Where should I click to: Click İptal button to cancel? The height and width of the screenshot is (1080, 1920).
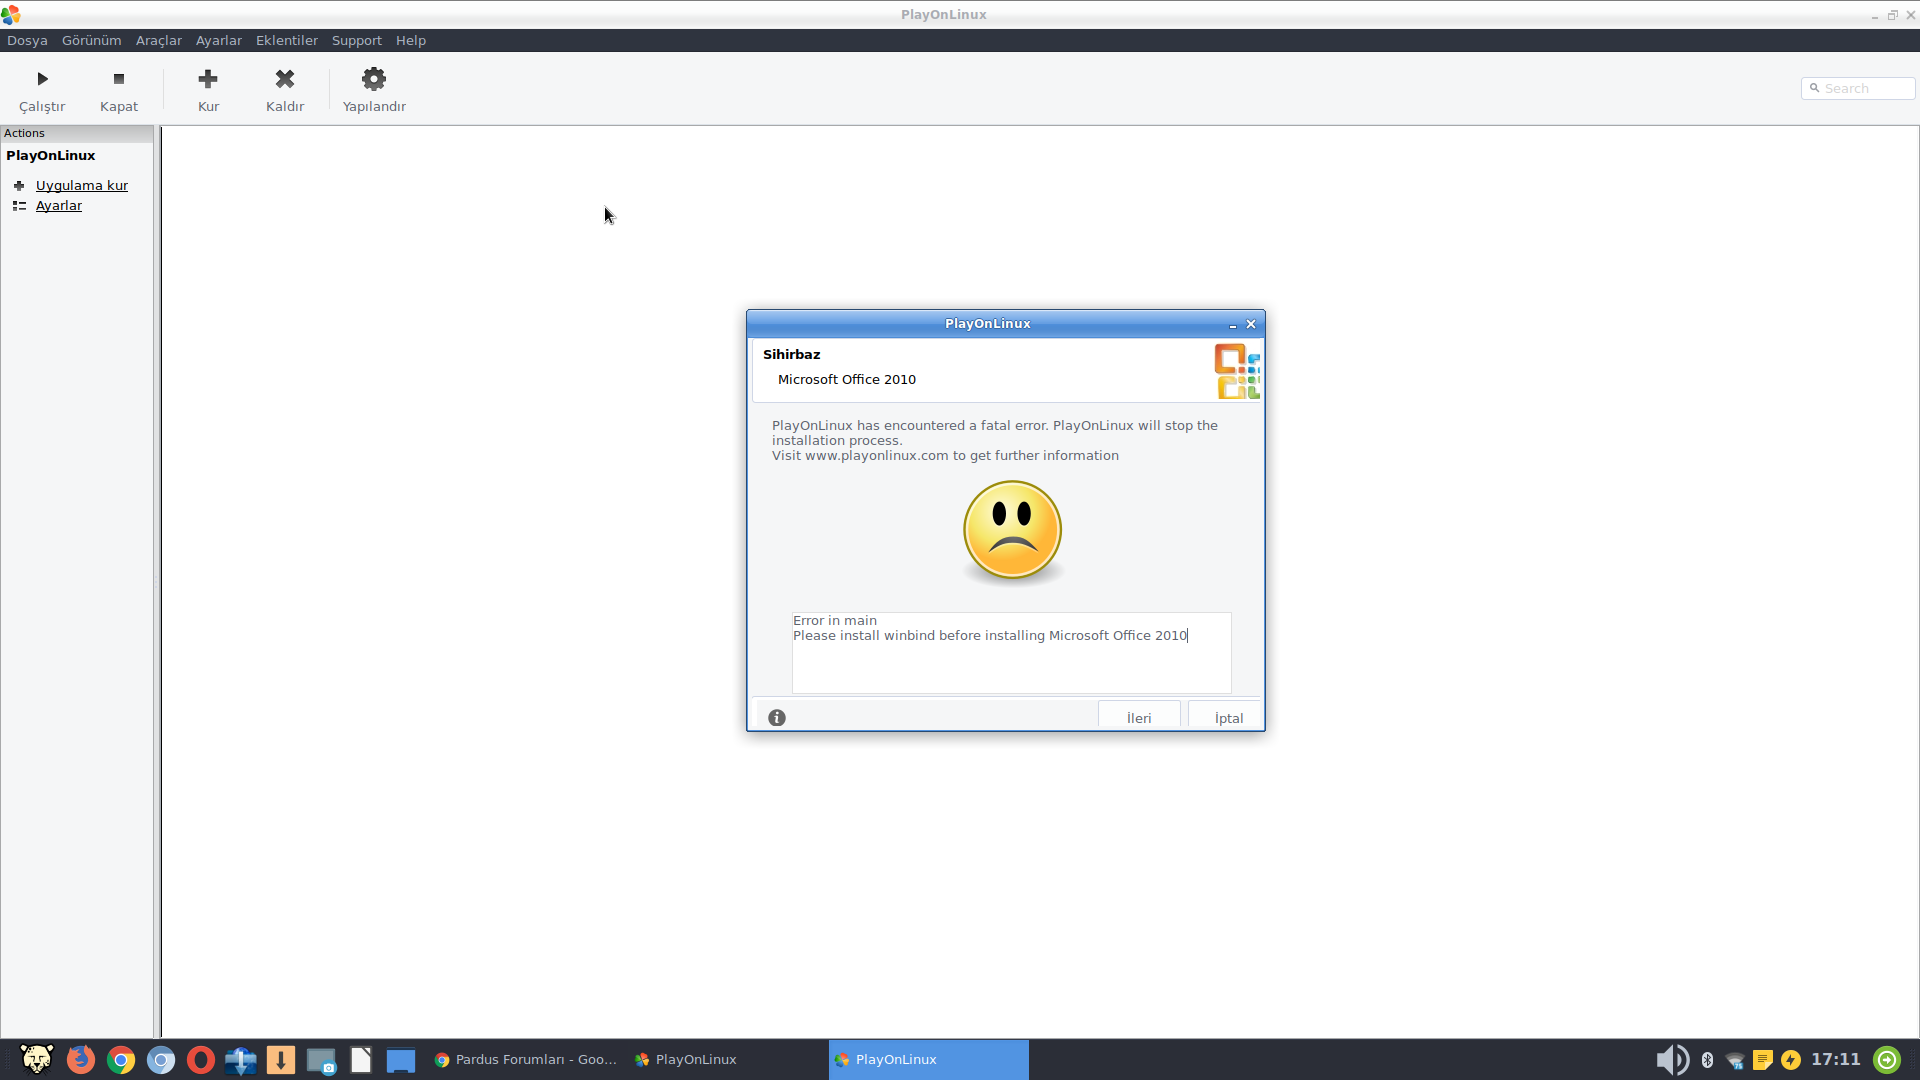point(1228,717)
